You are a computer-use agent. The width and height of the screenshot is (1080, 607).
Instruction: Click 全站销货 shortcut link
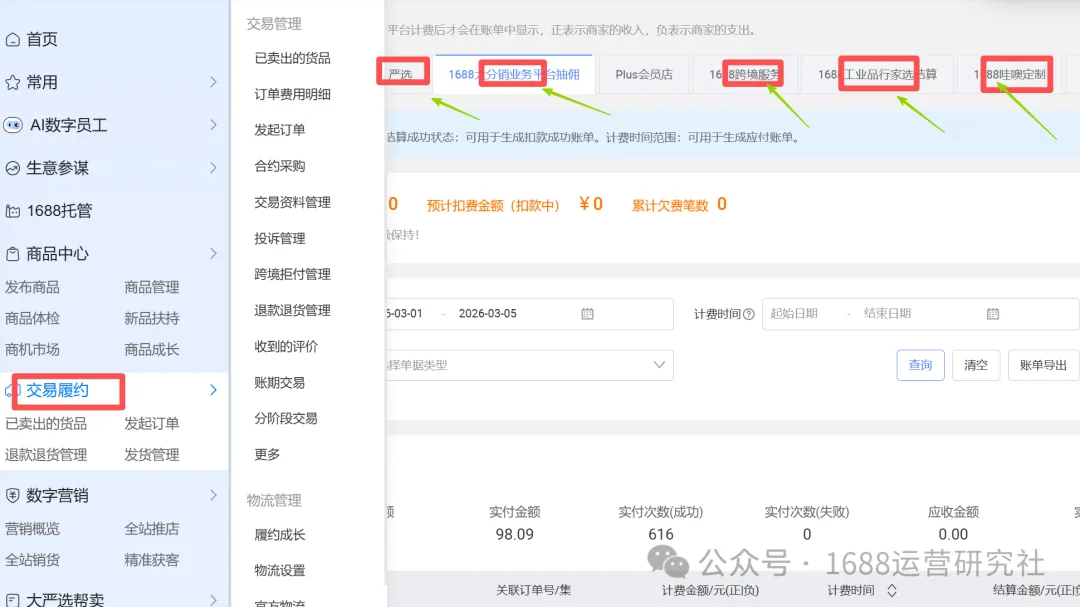pos(32,560)
